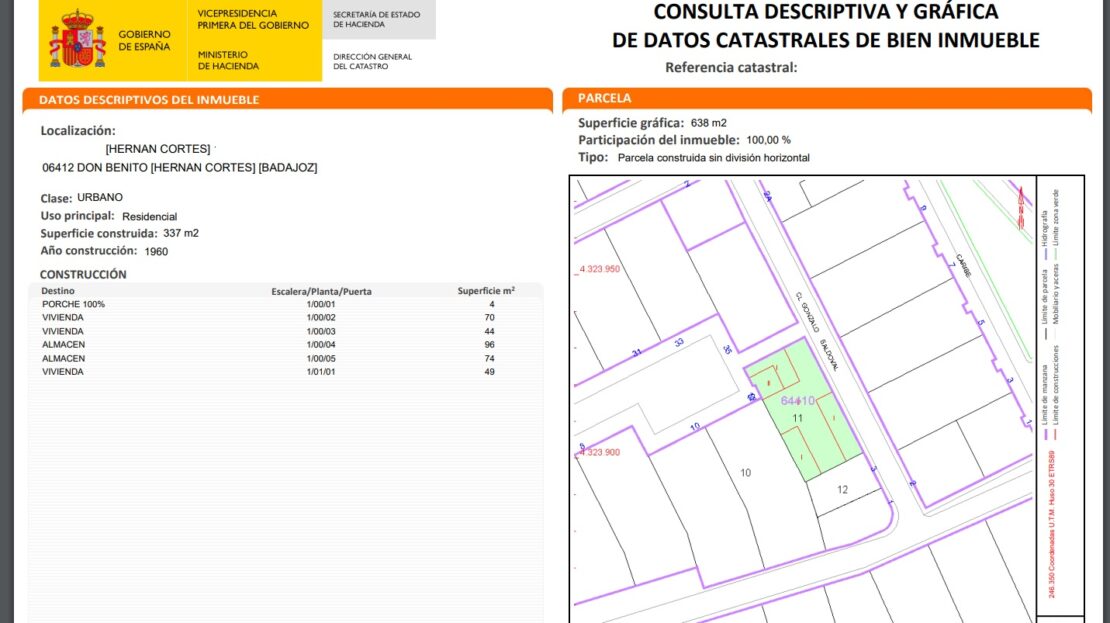This screenshot has width=1110, height=623.
Task: Click the 'CONSTRUCCIÓN' subsection heading
Action: [x=83, y=275]
